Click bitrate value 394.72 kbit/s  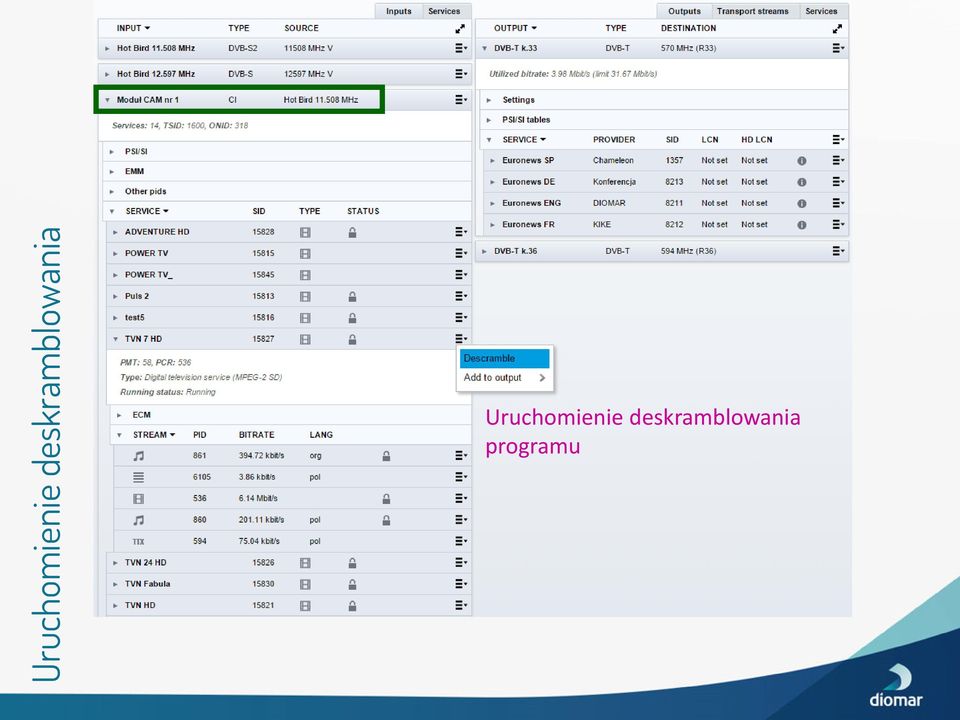[x=261, y=456]
